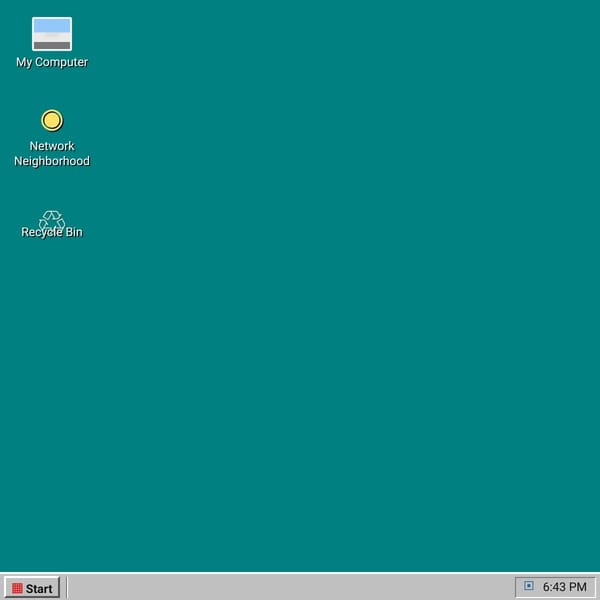This screenshot has height=600, width=600.
Task: Click the system tray square icon
Action: (528, 586)
